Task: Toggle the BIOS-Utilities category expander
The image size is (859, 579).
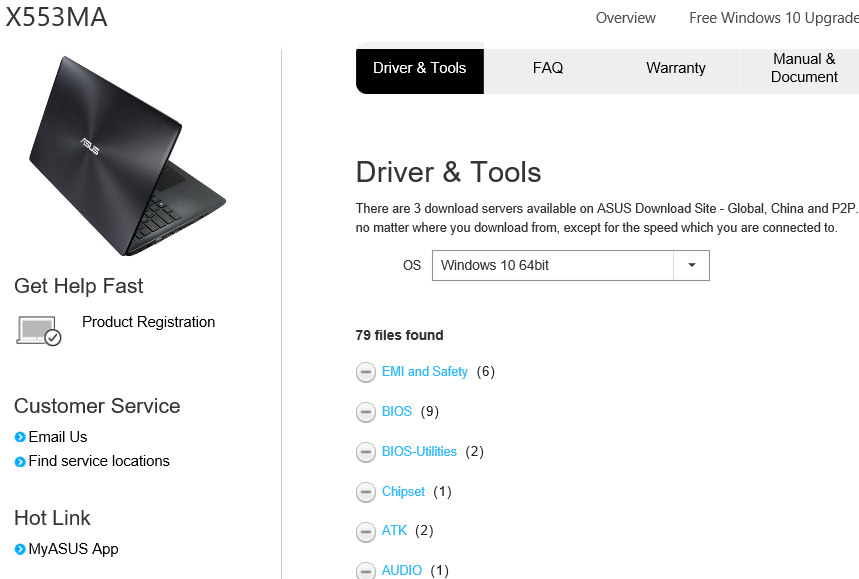Action: pyautogui.click(x=365, y=452)
